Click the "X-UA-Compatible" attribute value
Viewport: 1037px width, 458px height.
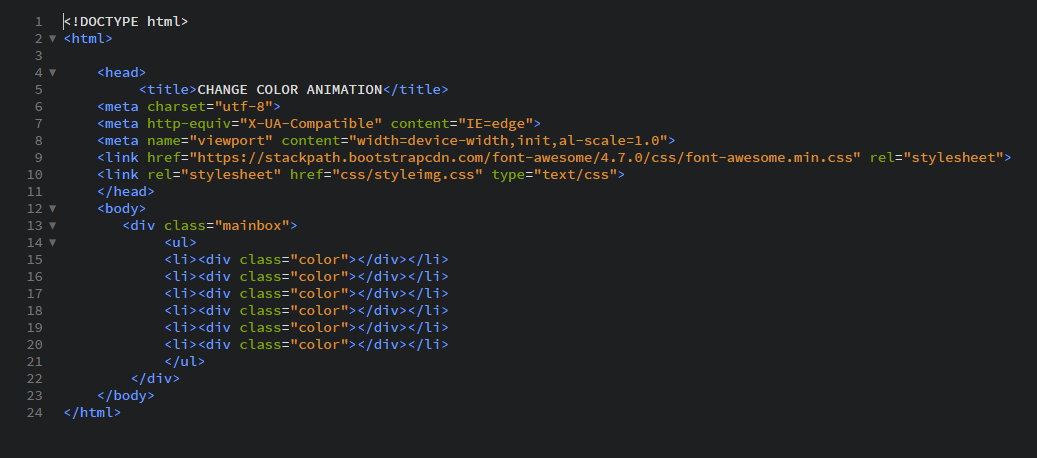click(x=311, y=124)
